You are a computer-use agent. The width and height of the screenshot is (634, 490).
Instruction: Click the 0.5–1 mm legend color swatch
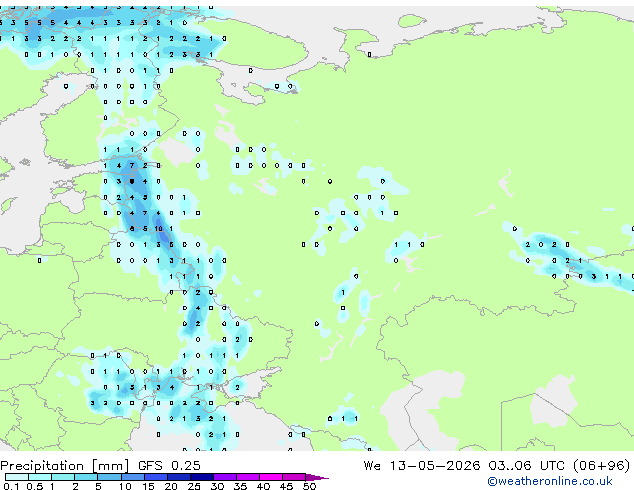[x=40, y=477]
